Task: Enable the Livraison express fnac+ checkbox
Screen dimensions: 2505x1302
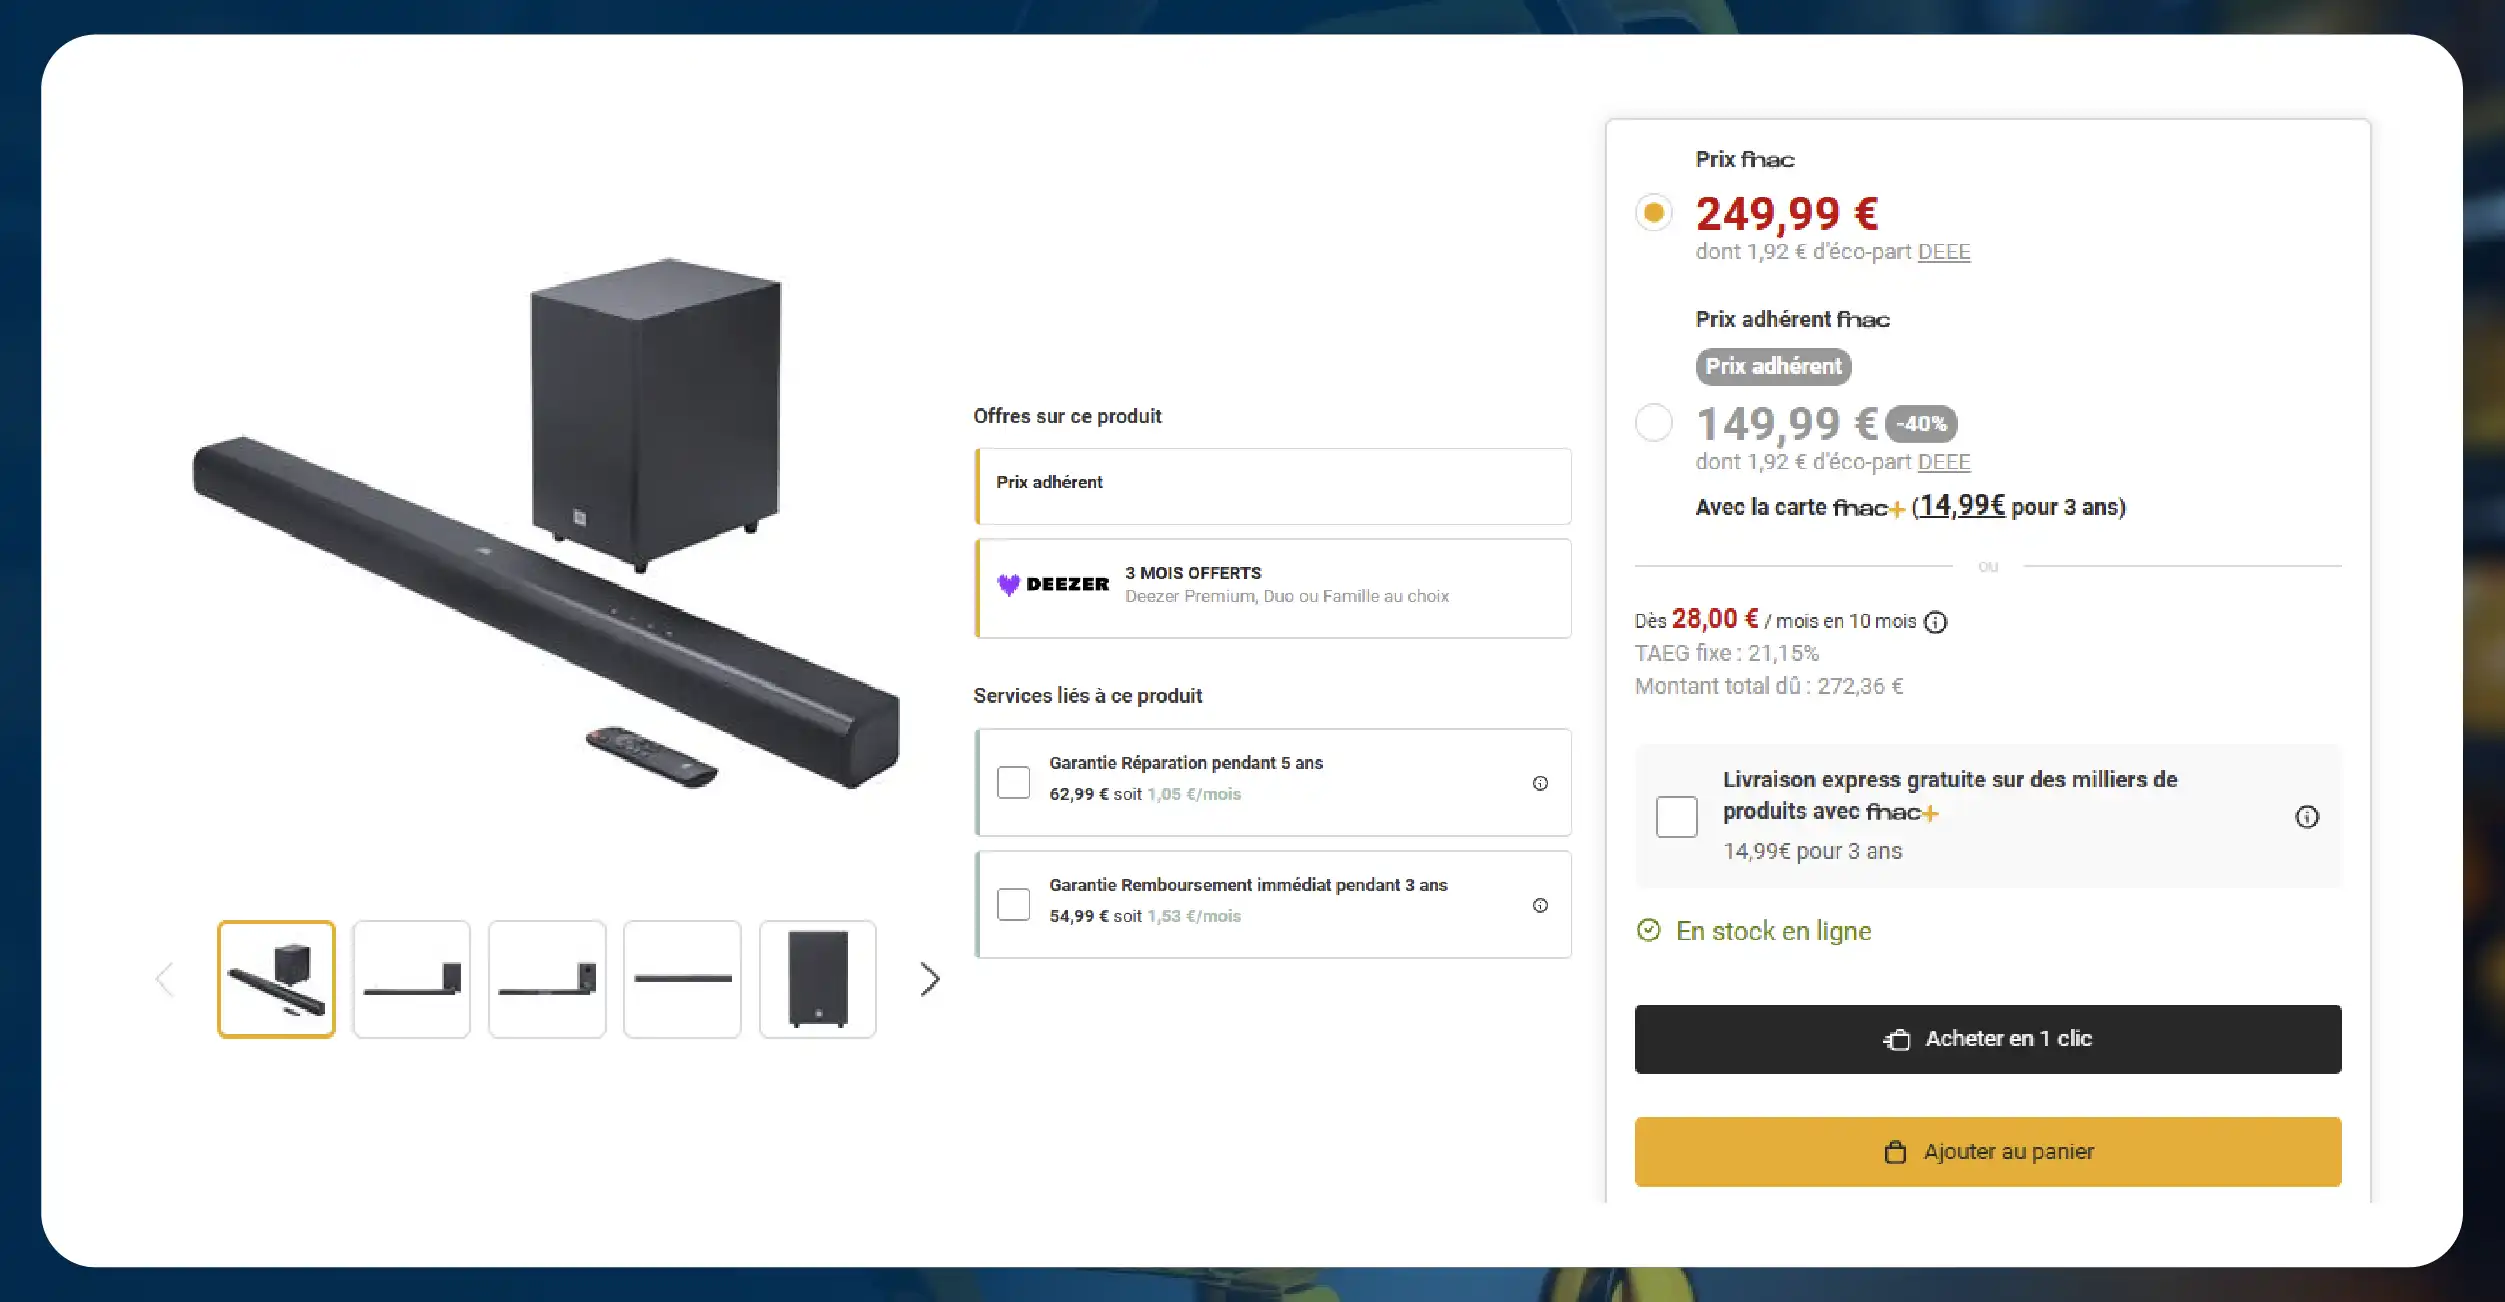Action: click(x=1676, y=817)
